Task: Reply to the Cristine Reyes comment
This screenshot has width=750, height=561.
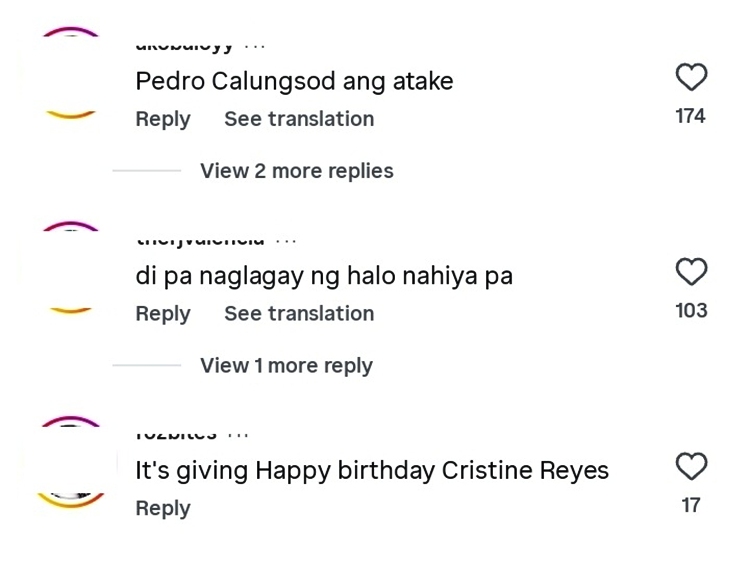Action: [x=163, y=508]
